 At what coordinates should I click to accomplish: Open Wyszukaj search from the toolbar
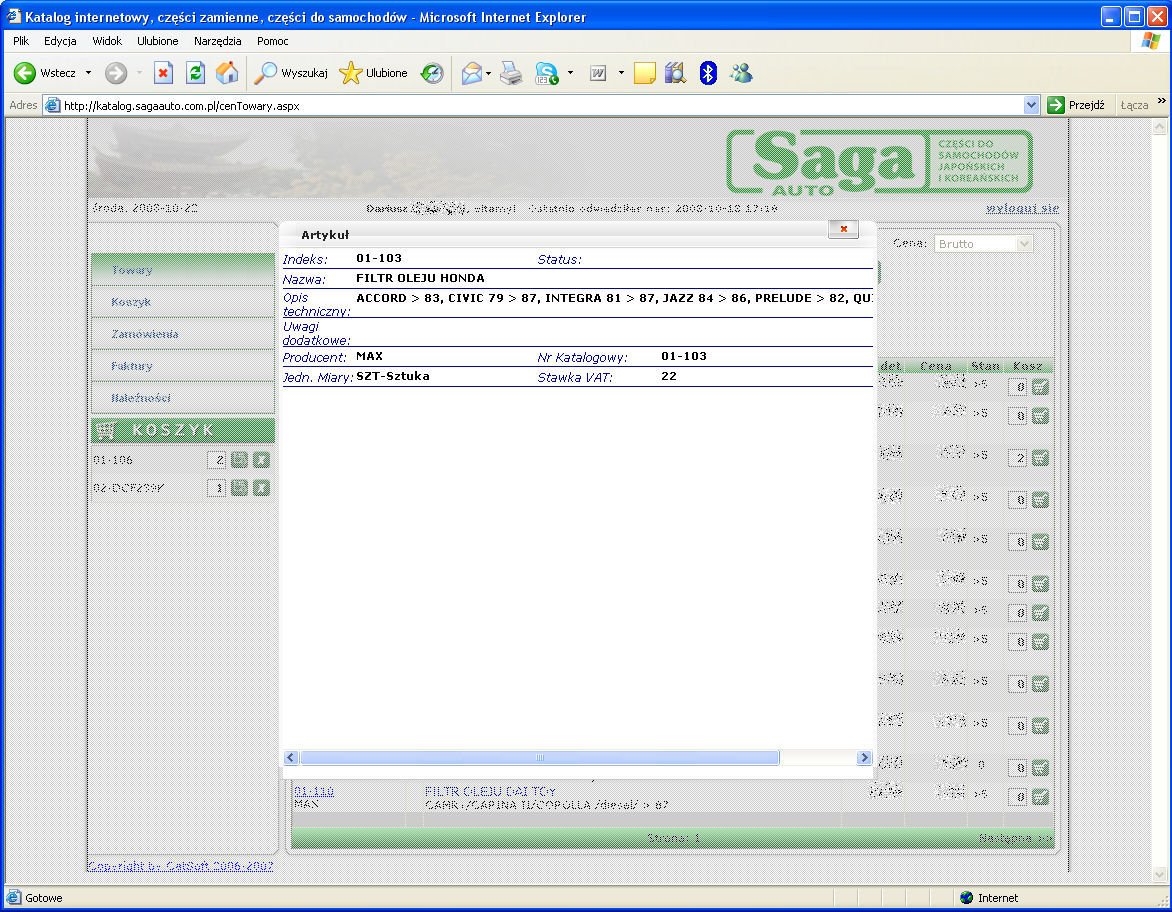(291, 73)
